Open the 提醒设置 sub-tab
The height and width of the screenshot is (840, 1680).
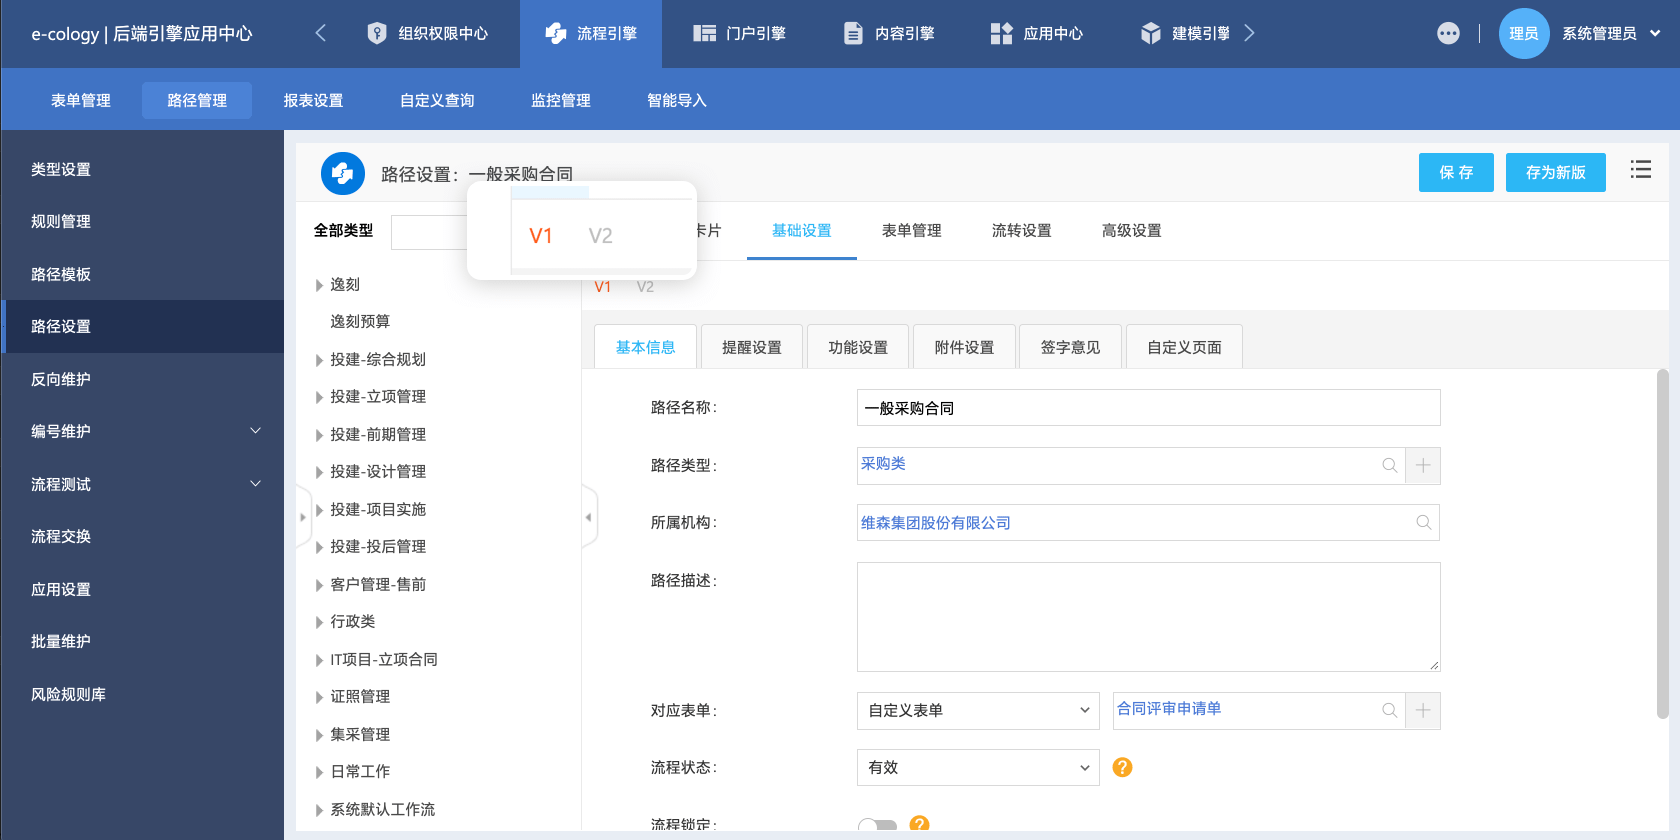(x=752, y=347)
